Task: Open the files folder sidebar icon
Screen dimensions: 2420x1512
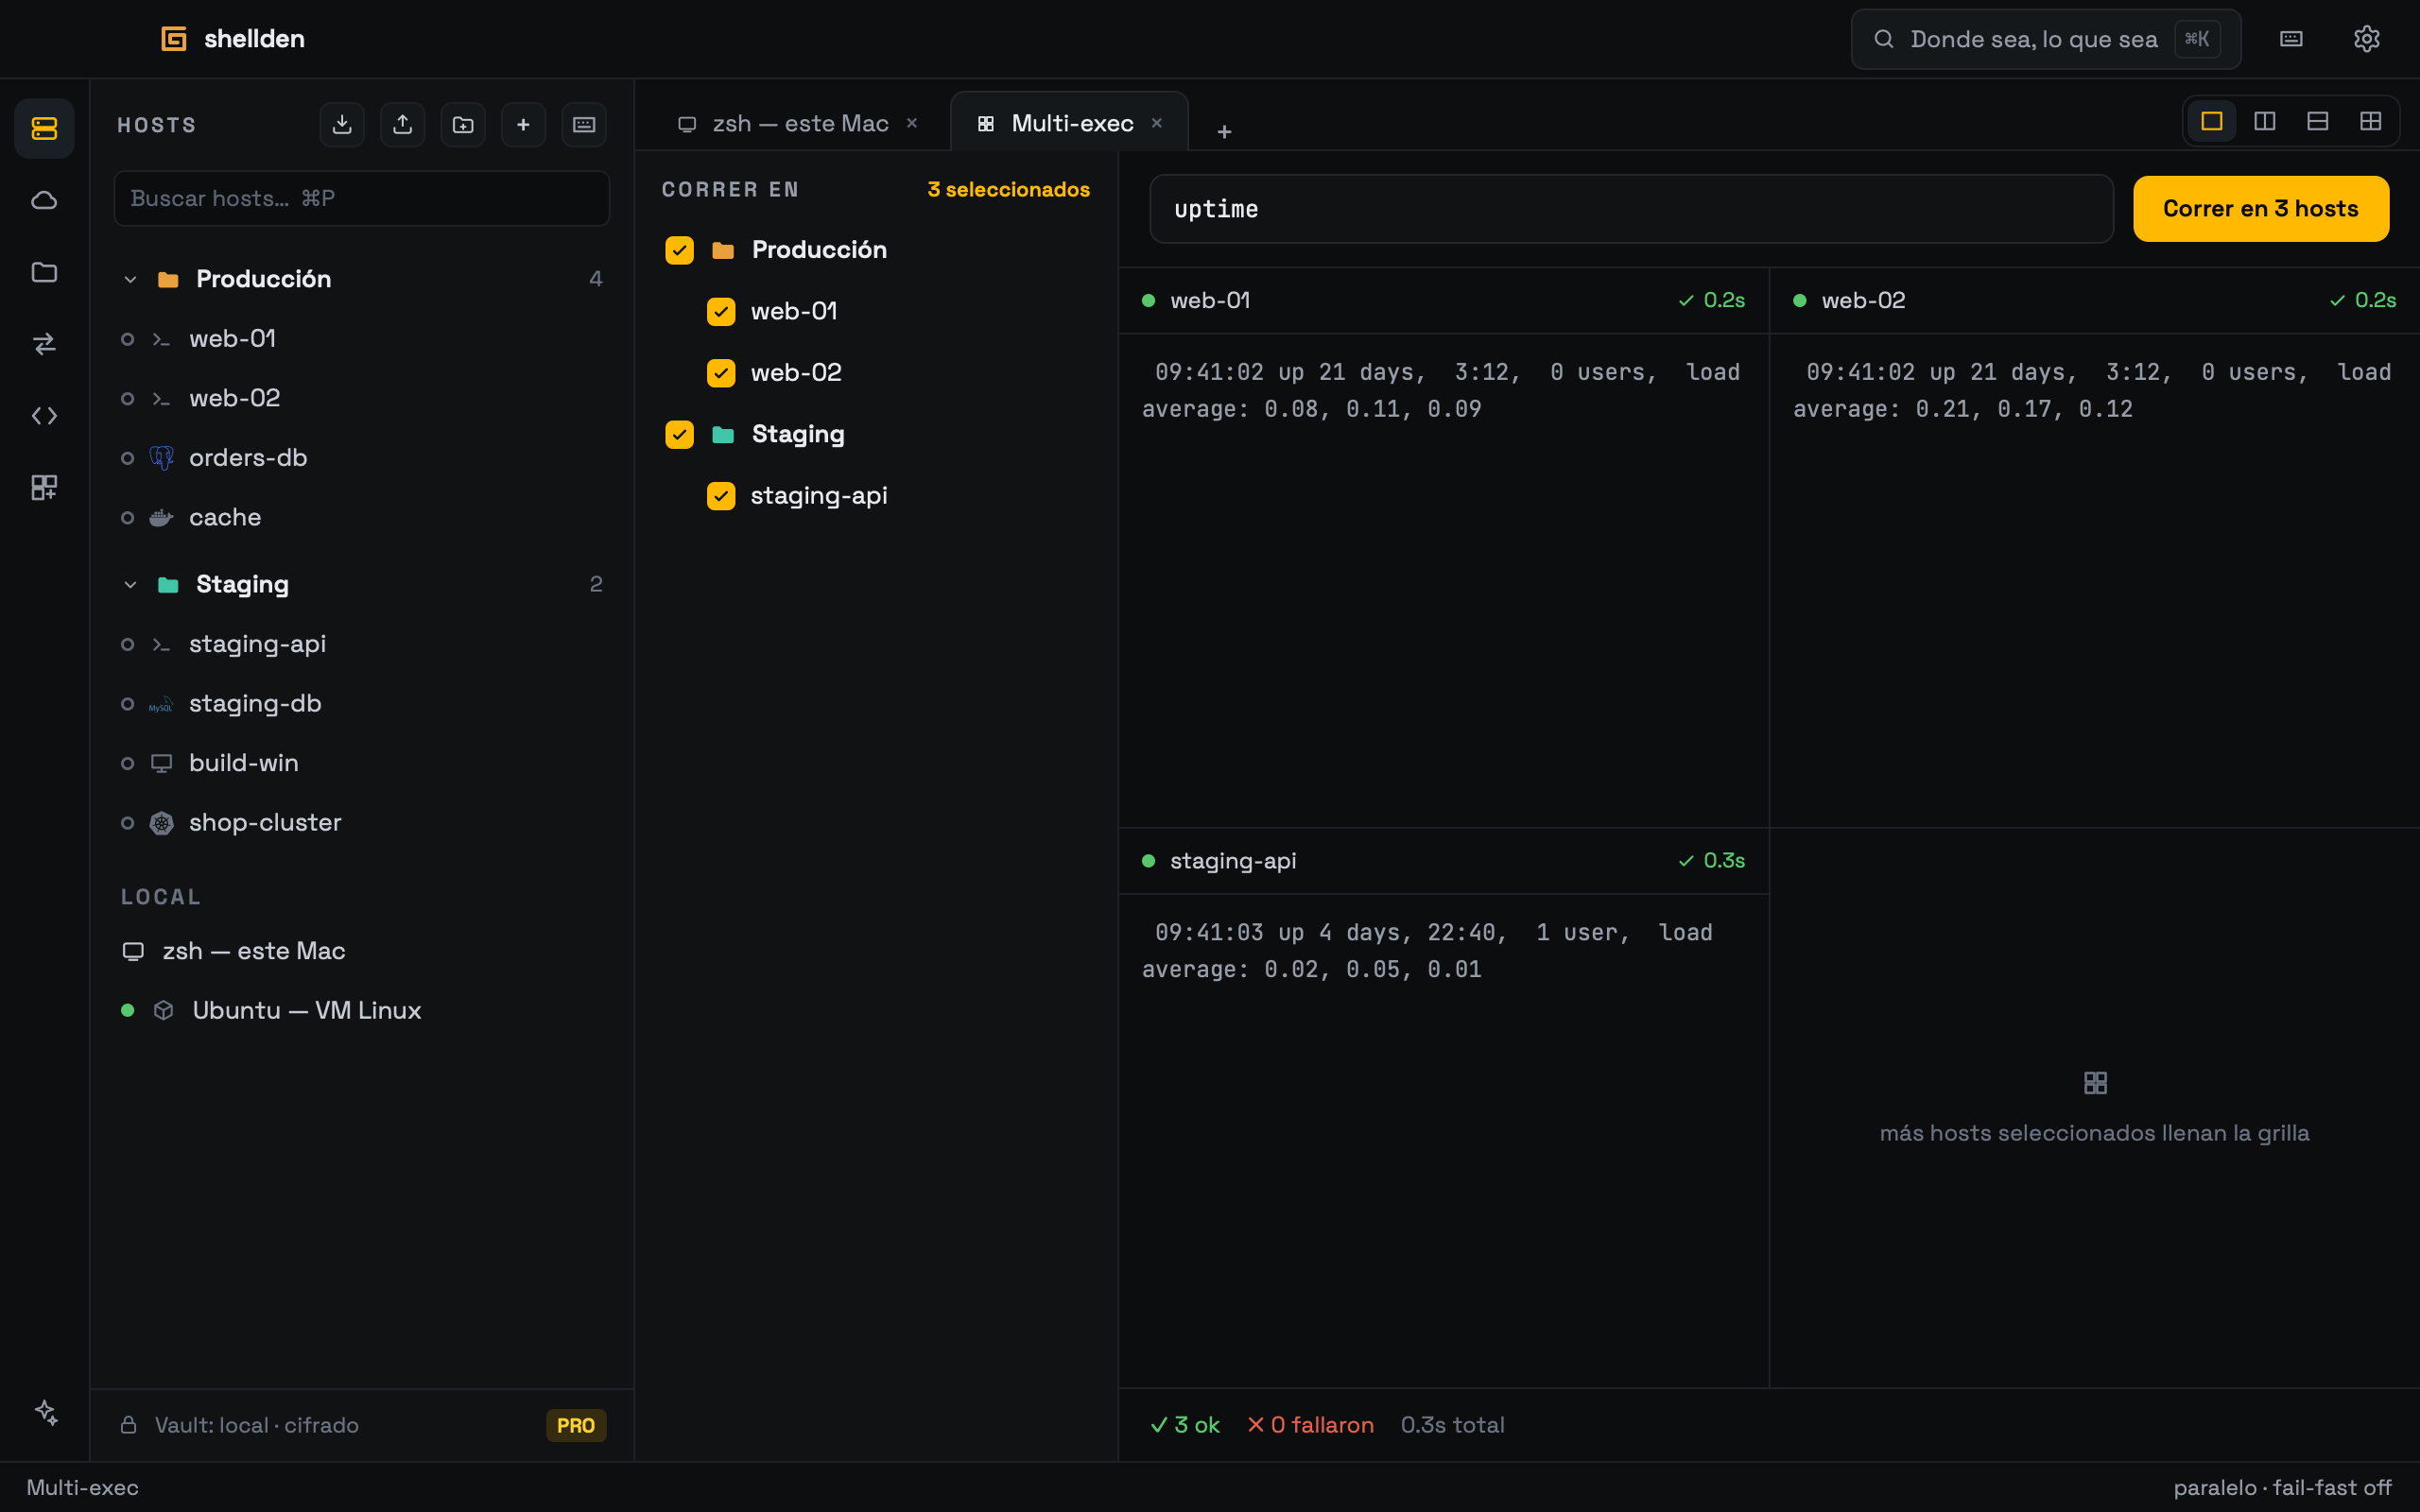Action: tap(44, 272)
